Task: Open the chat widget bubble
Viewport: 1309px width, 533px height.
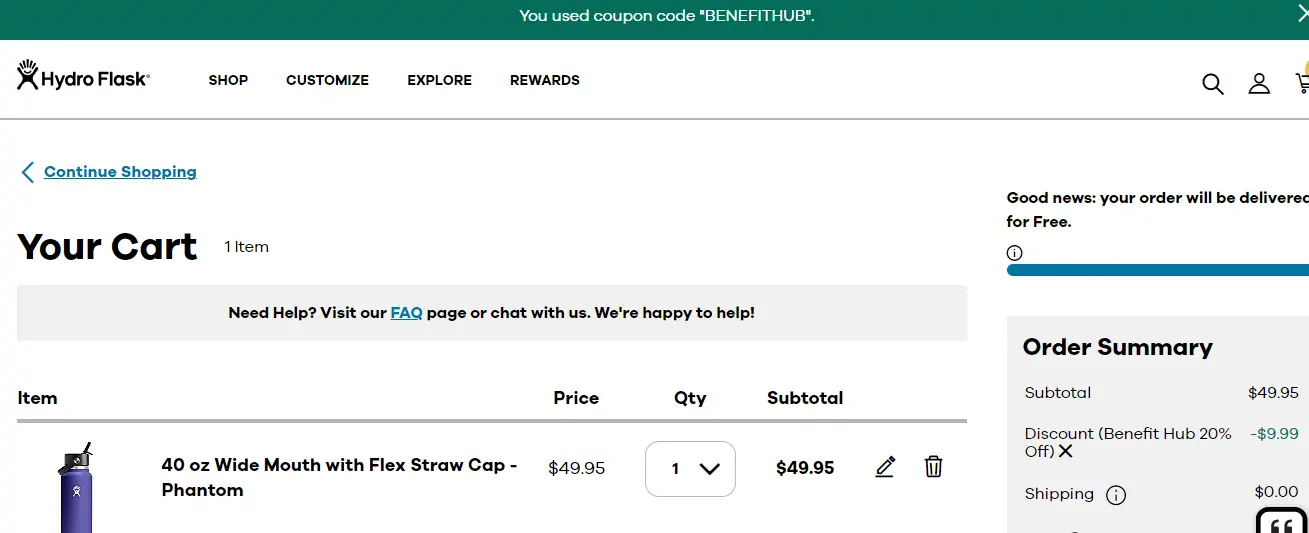Action: pos(1282,523)
